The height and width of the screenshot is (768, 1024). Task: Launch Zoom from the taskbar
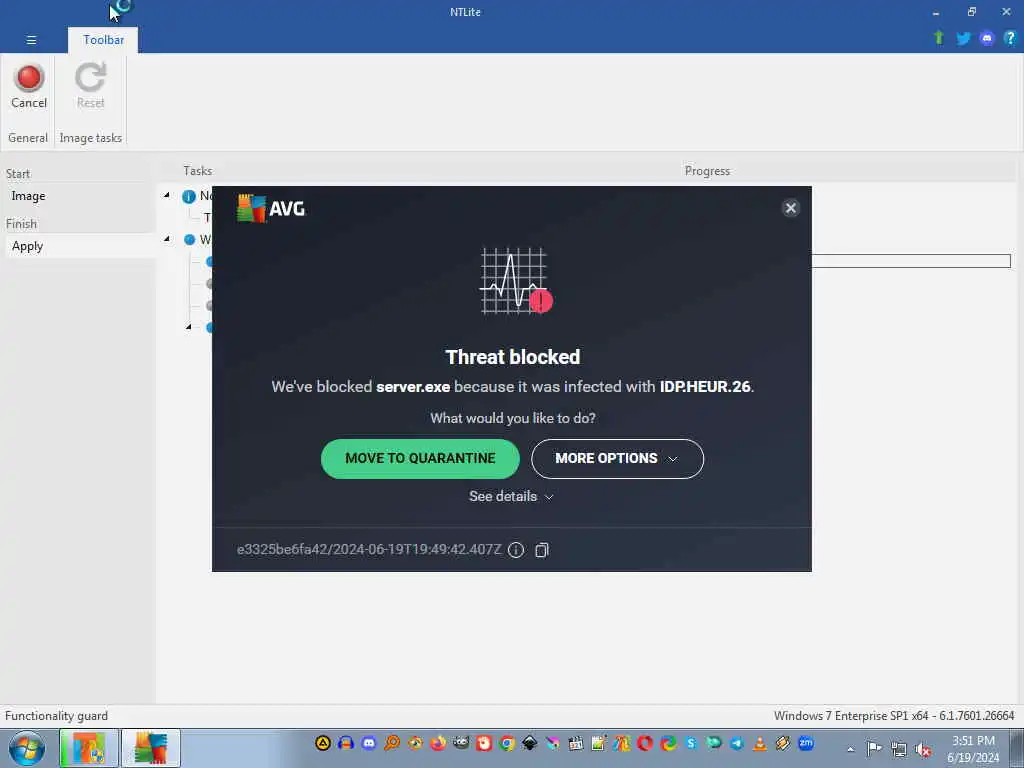click(x=806, y=743)
